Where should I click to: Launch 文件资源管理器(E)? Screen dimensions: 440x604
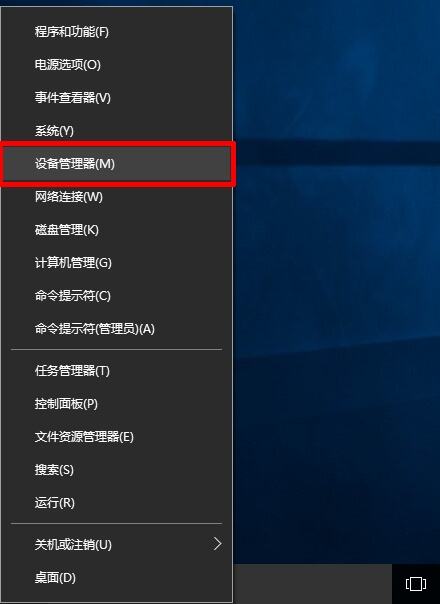(116, 437)
